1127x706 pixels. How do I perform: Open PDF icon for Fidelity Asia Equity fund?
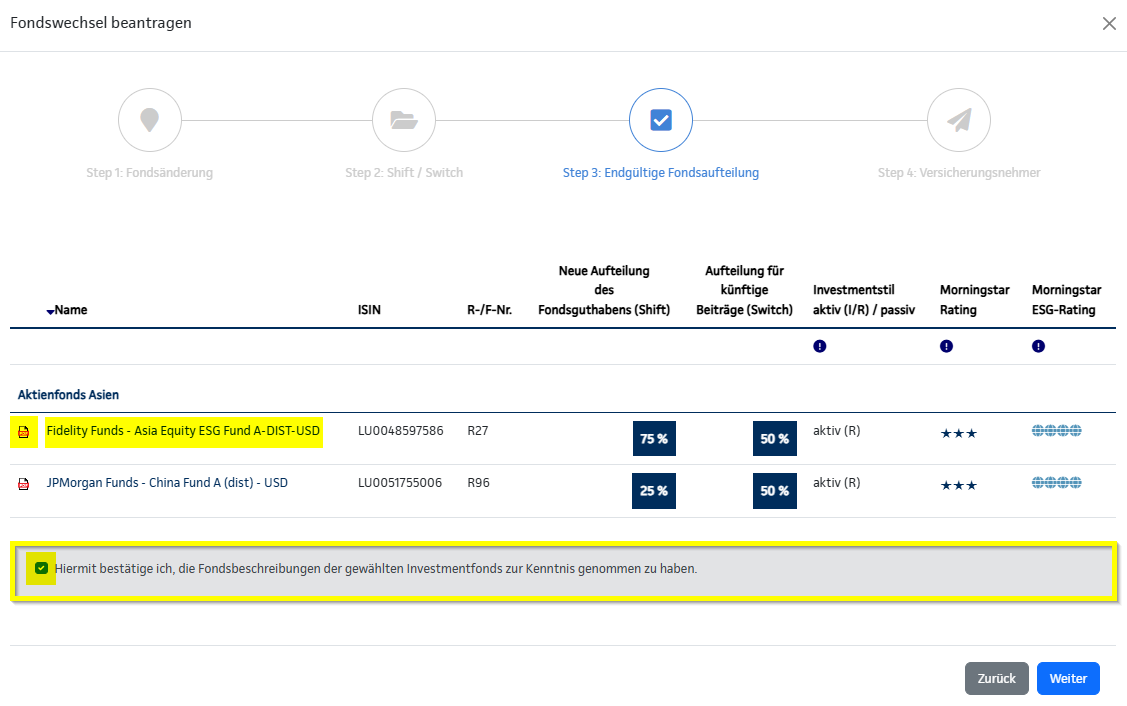tap(24, 432)
